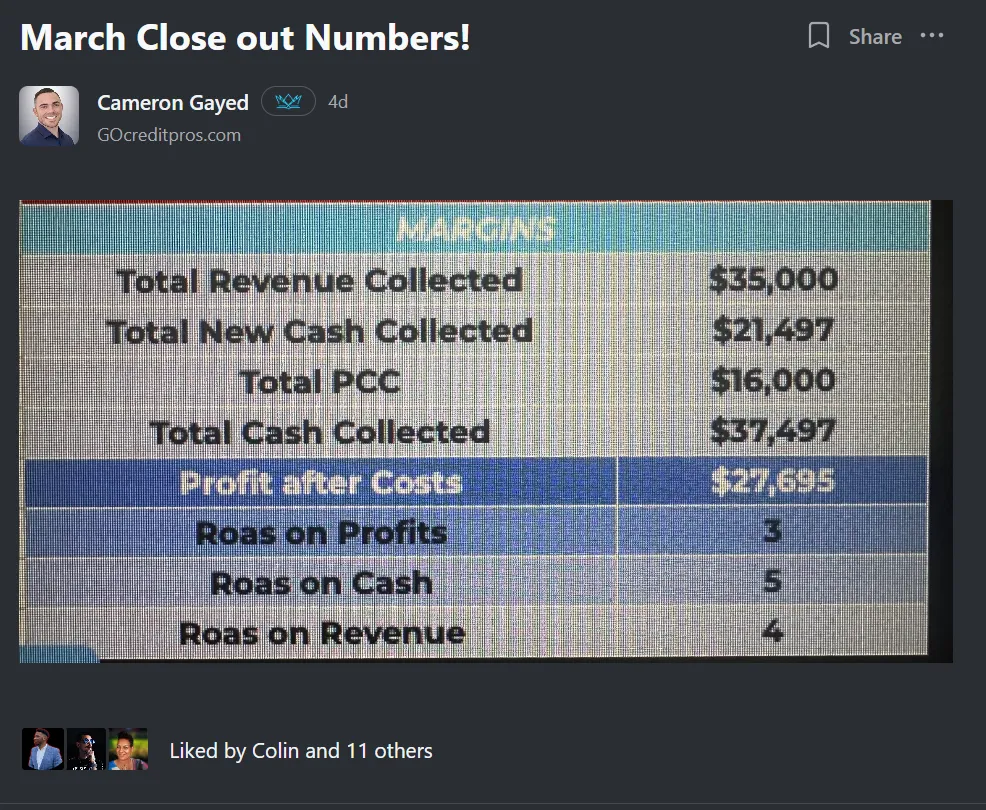Screen dimensions: 986x810
Task: View who liked: Colin and 11 others
Action: click(x=301, y=751)
